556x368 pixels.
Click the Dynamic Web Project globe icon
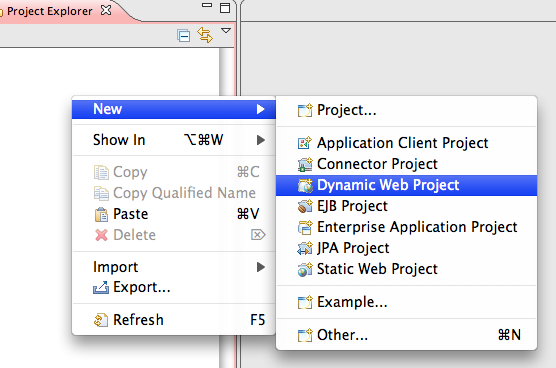[x=305, y=185]
